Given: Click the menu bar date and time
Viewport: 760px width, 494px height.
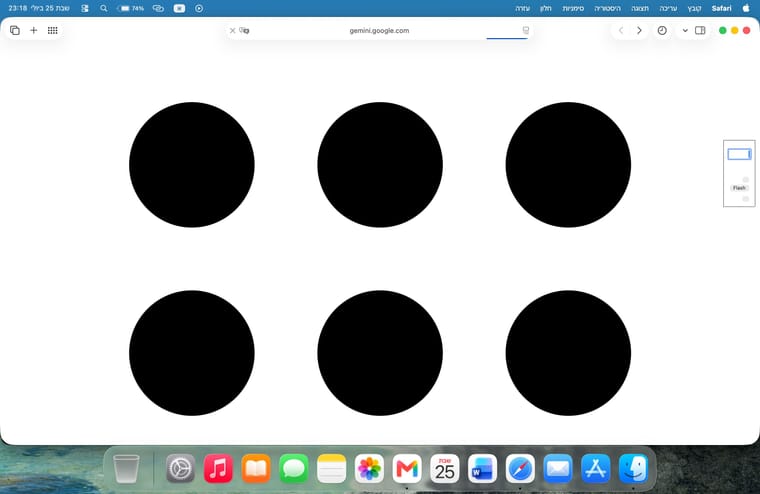Looking at the screenshot, I should [x=39, y=8].
